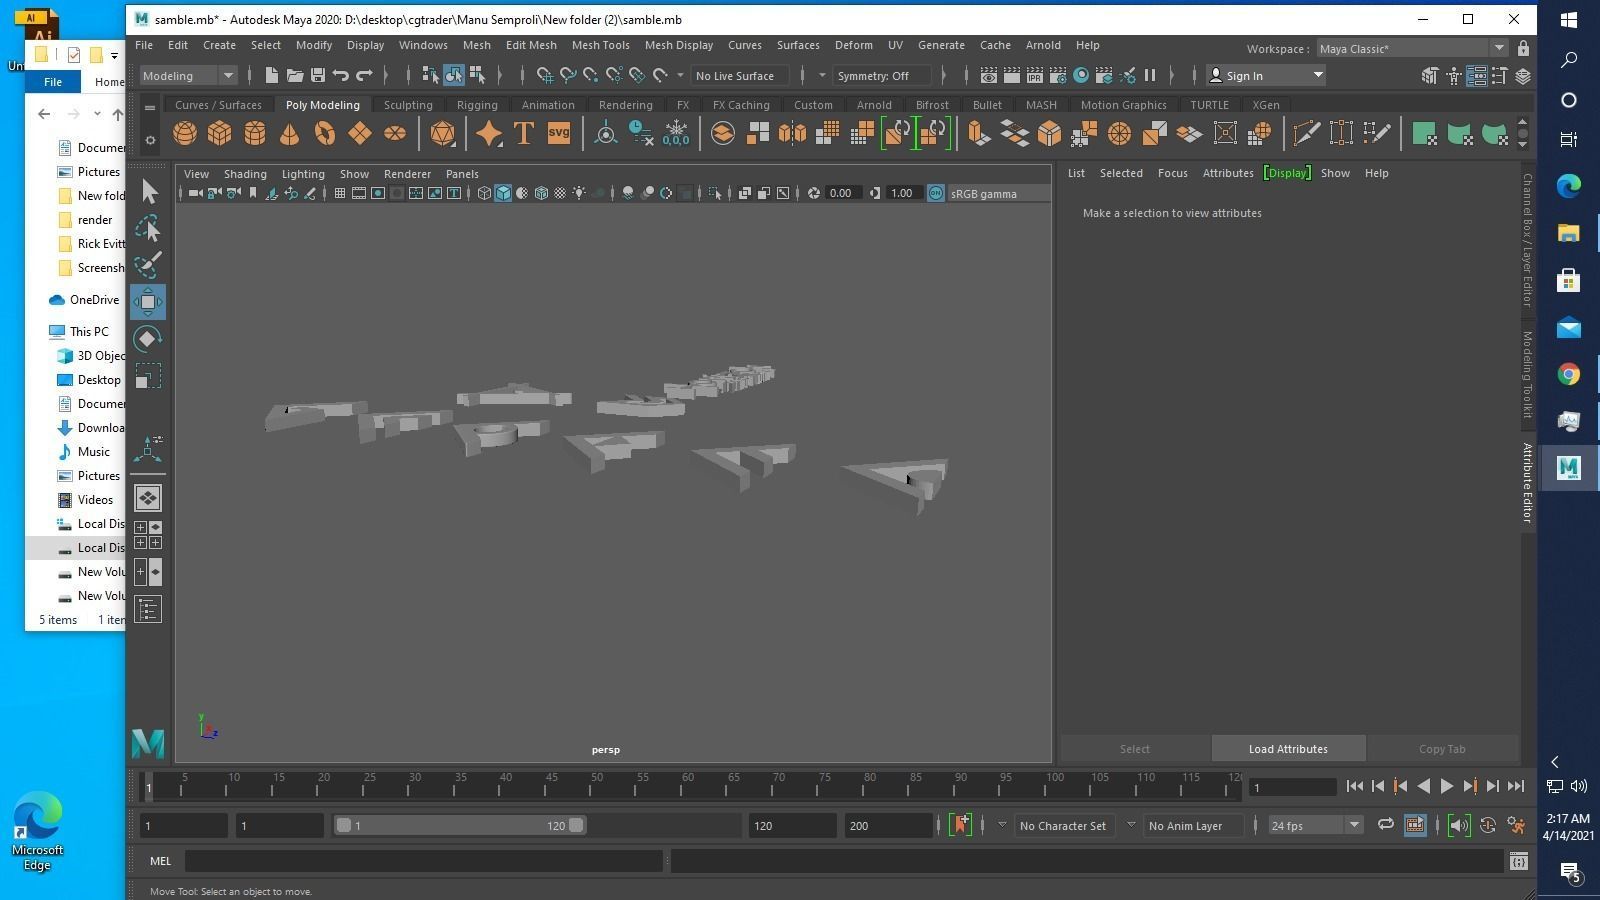Click the MEL command line input field

[423, 861]
